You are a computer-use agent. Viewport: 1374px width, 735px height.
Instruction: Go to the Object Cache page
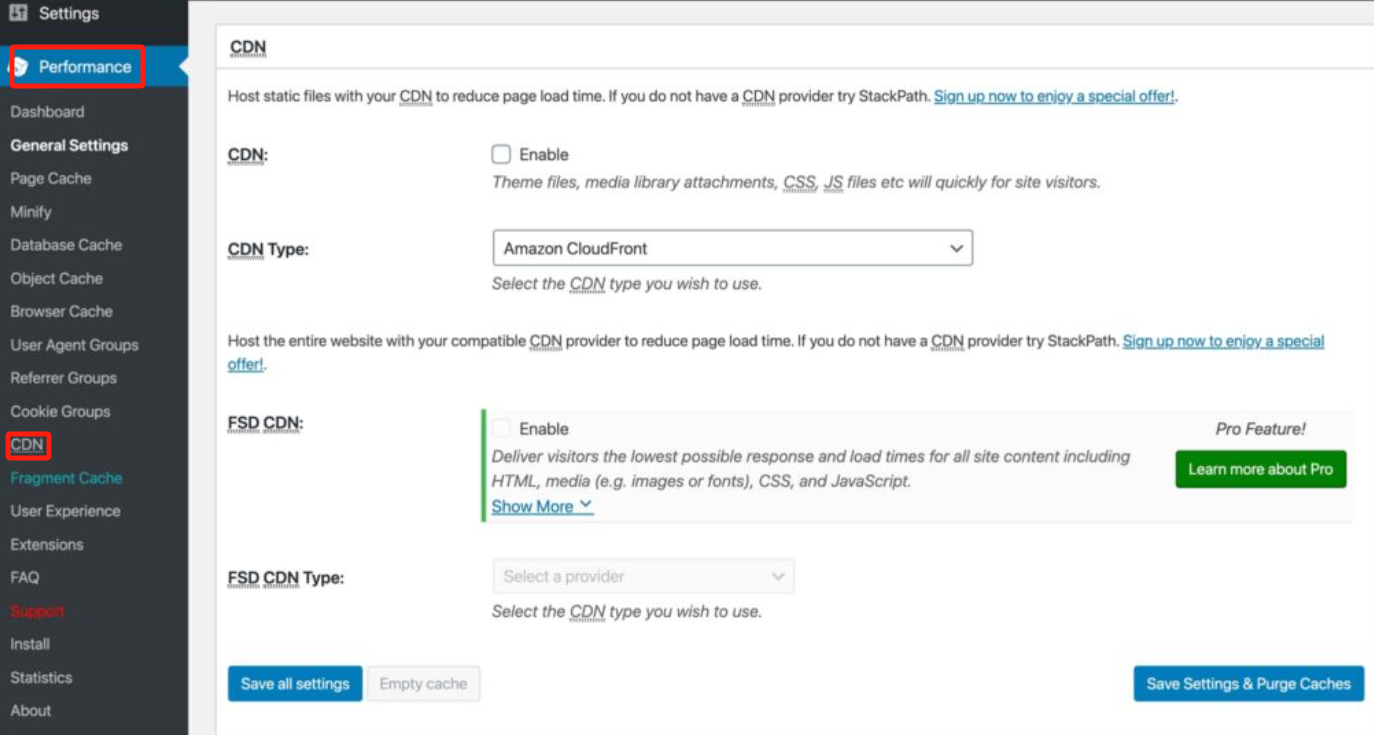[55, 278]
